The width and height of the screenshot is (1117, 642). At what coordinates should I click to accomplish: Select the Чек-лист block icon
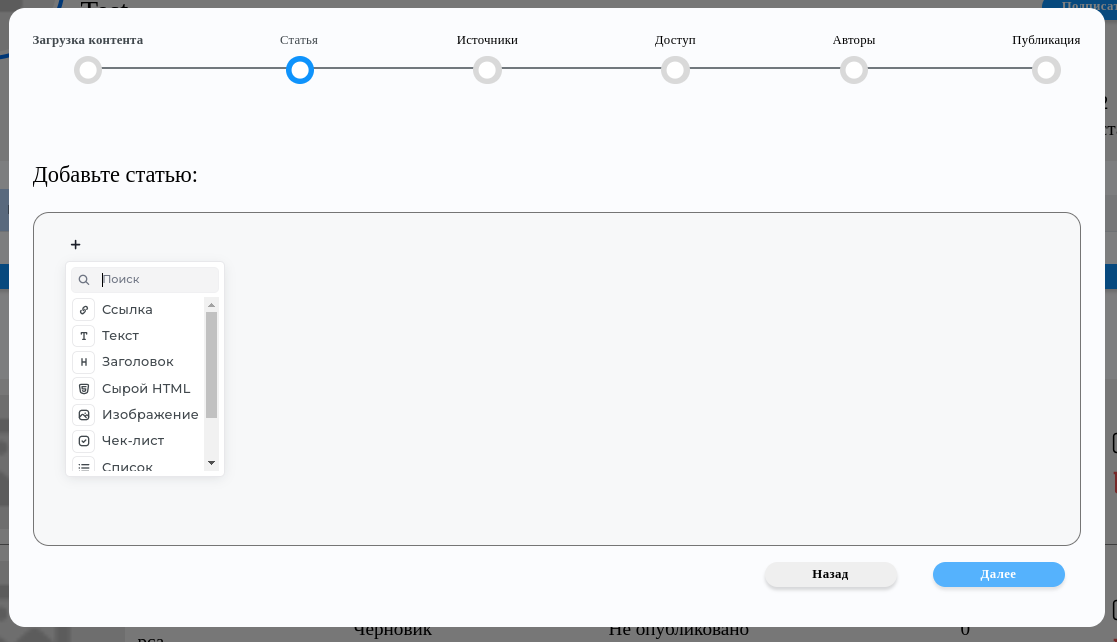83,441
